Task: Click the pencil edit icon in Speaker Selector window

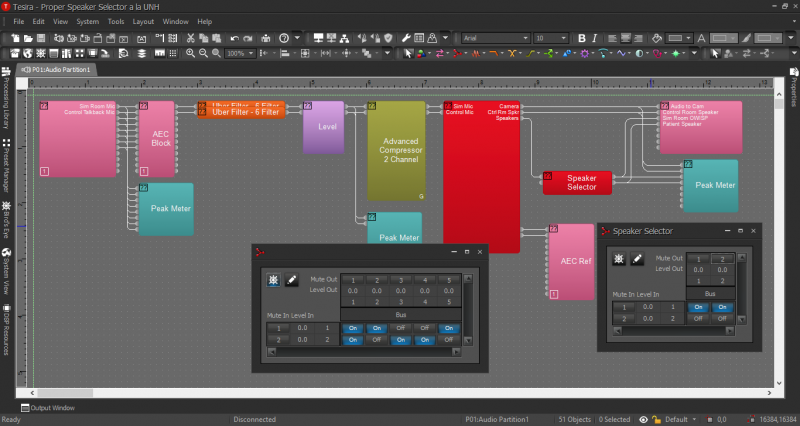Action: click(x=637, y=259)
